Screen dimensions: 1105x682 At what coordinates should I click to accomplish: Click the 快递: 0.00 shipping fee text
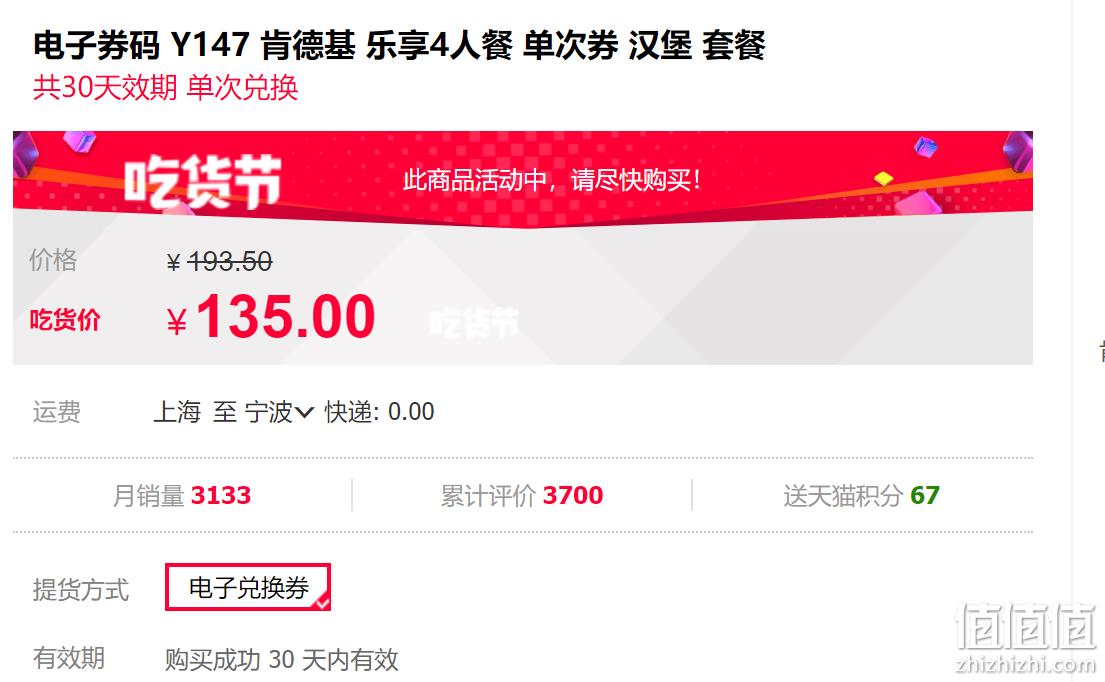(379, 411)
